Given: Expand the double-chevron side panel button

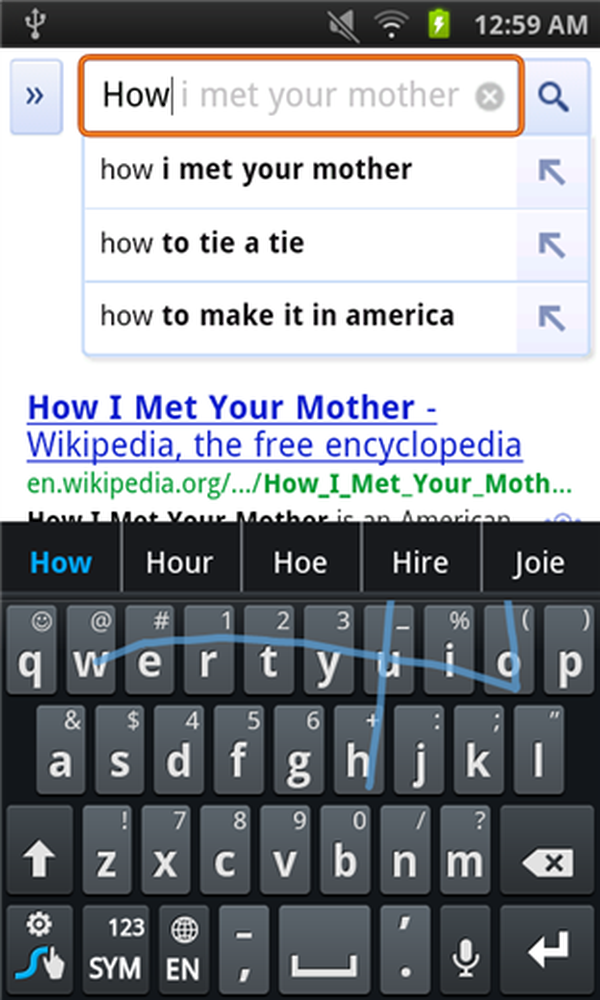Looking at the screenshot, I should (36, 96).
